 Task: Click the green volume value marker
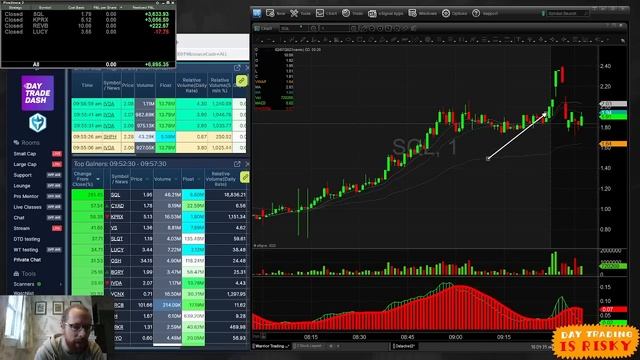click(613, 266)
